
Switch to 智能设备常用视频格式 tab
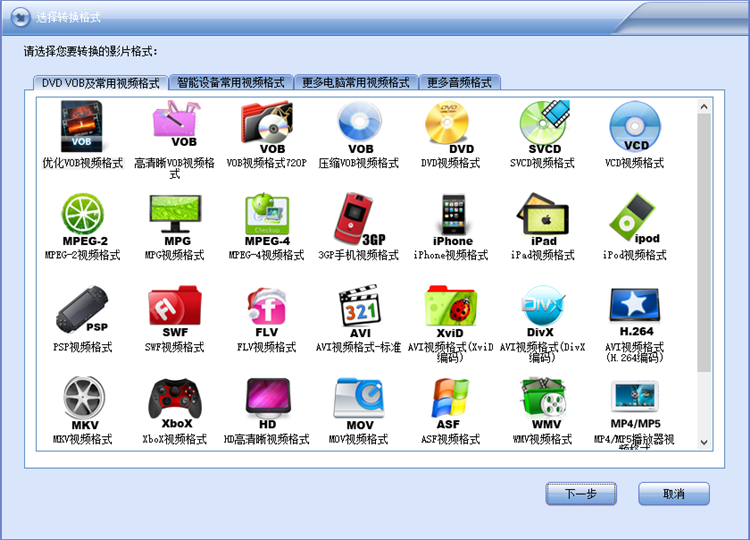pos(231,83)
